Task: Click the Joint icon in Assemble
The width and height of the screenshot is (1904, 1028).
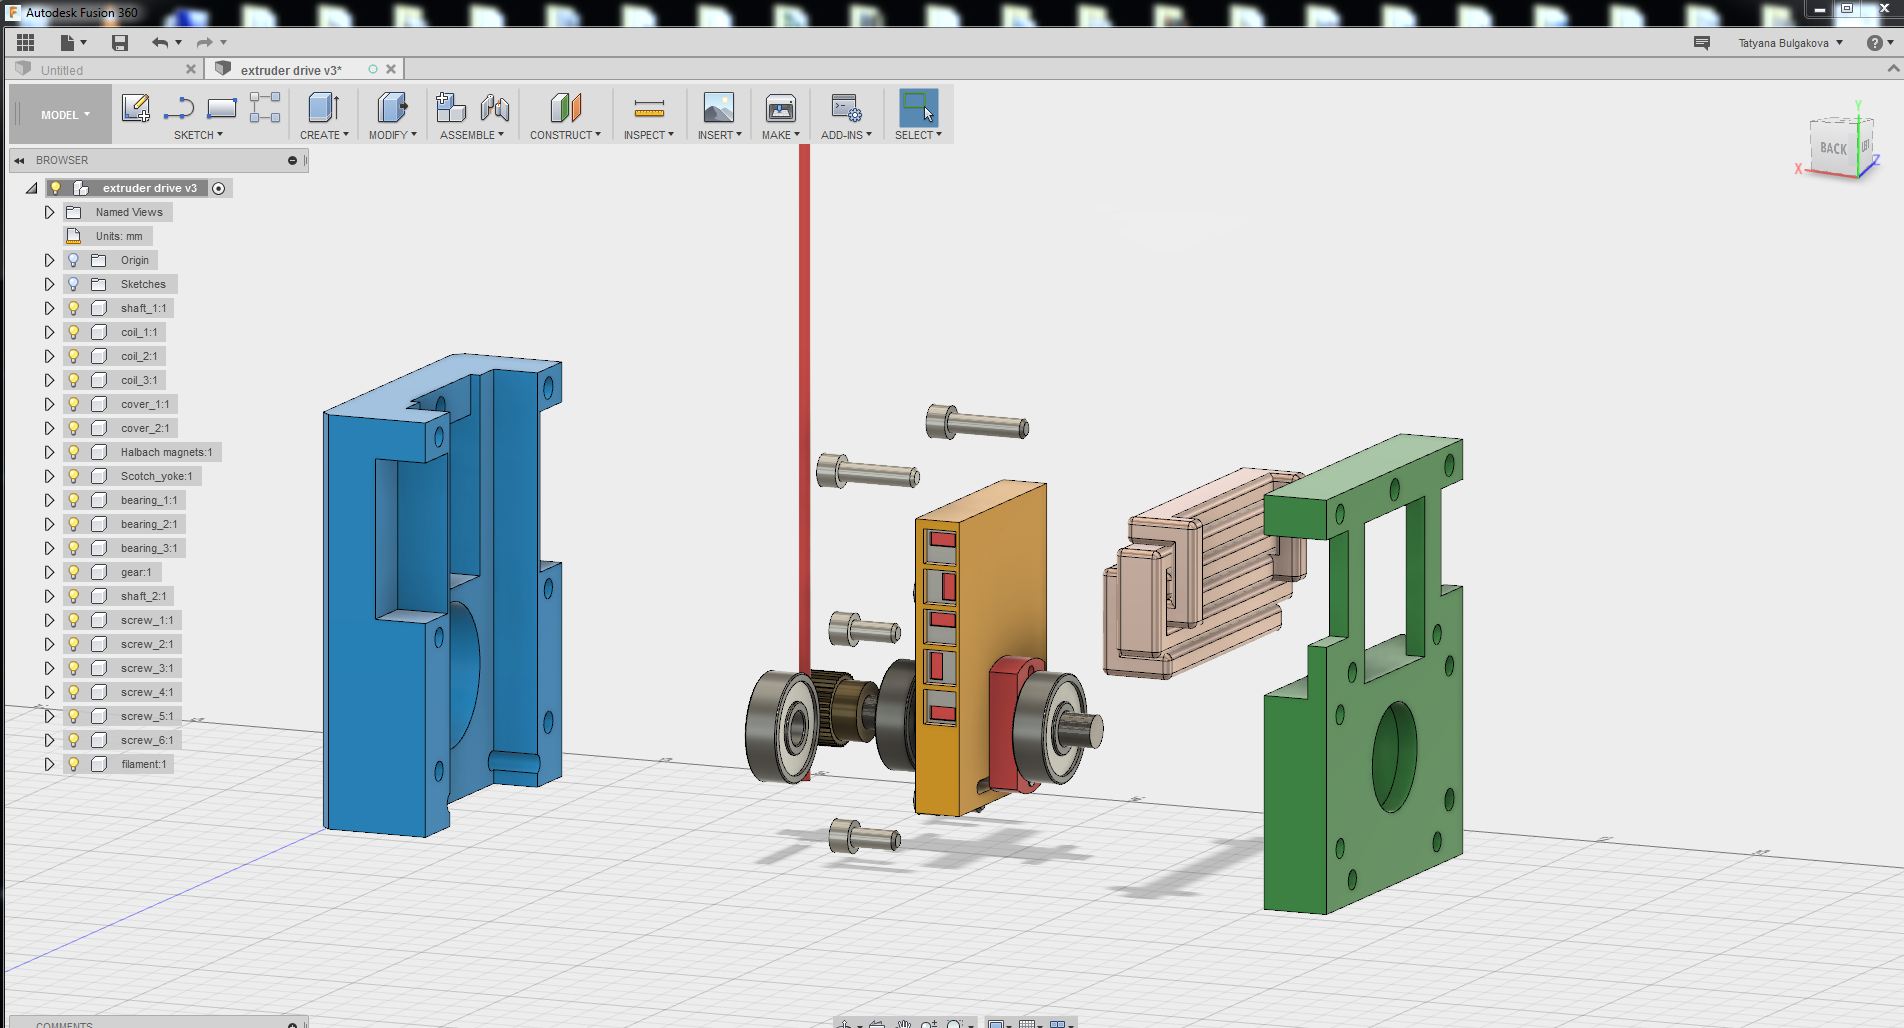Action: 495,108
